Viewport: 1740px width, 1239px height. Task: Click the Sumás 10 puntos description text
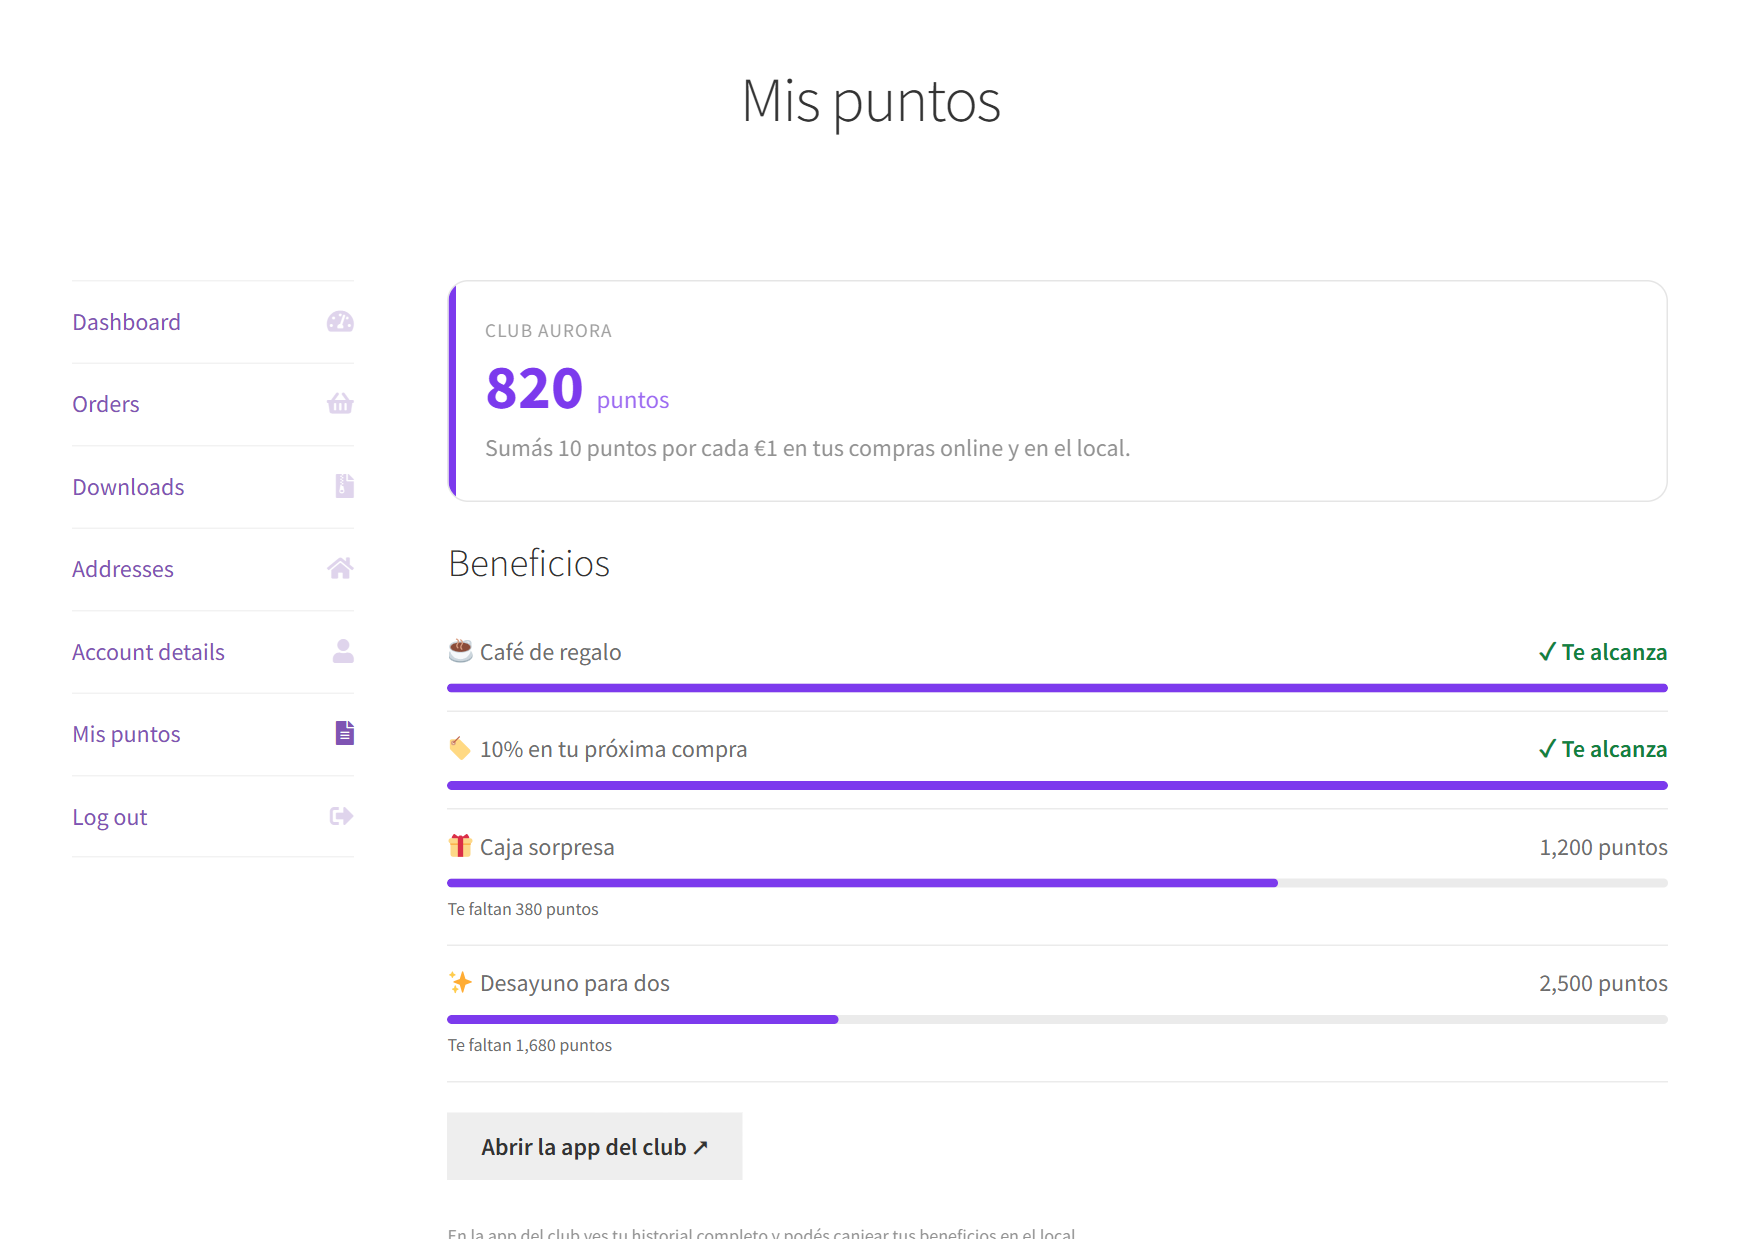(x=808, y=448)
